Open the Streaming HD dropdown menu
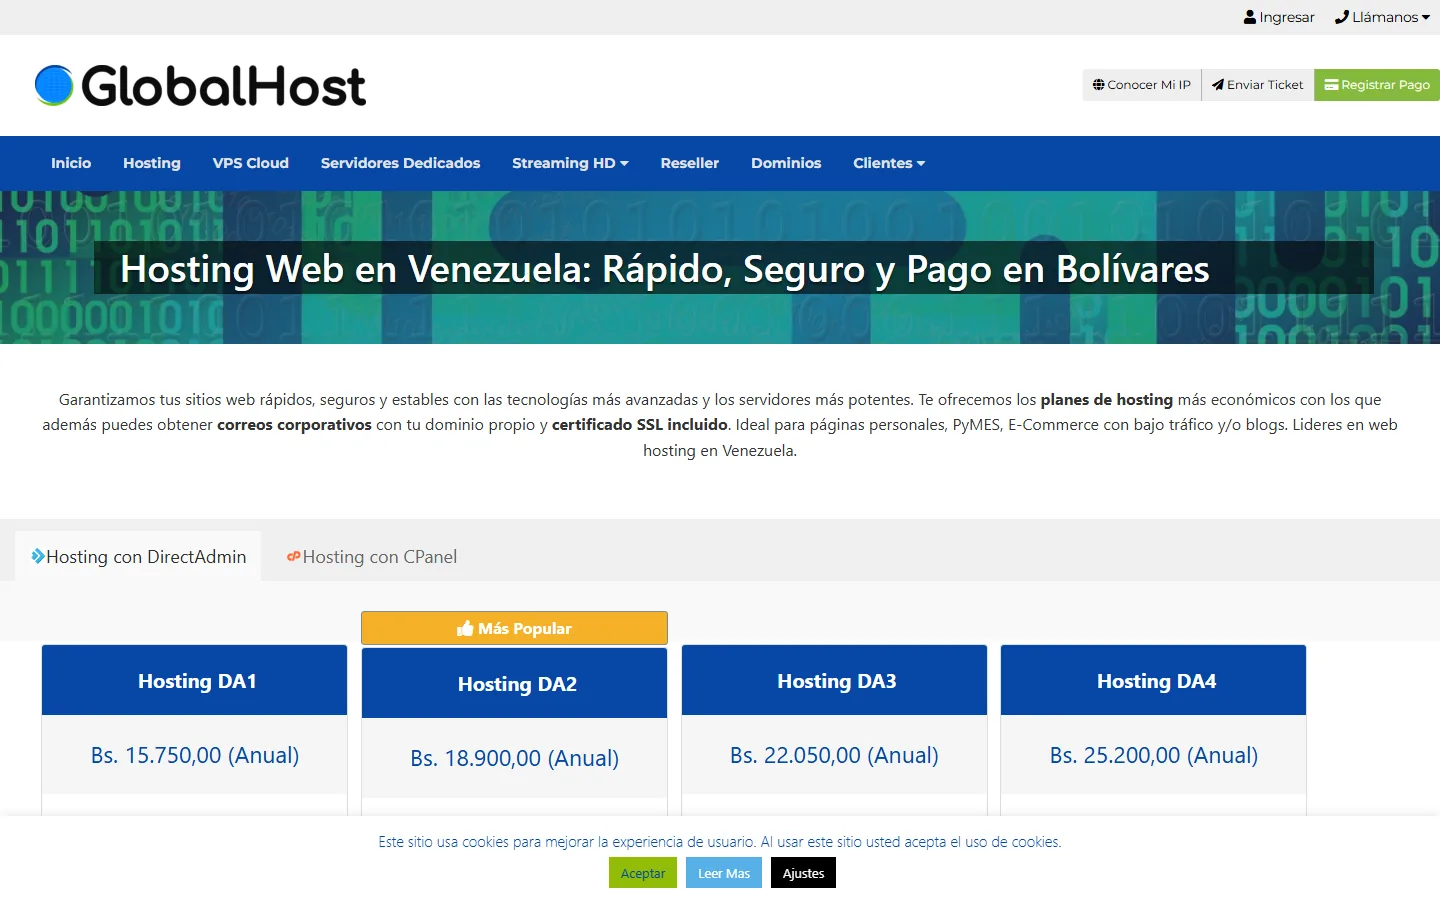The width and height of the screenshot is (1440, 900). (x=570, y=163)
